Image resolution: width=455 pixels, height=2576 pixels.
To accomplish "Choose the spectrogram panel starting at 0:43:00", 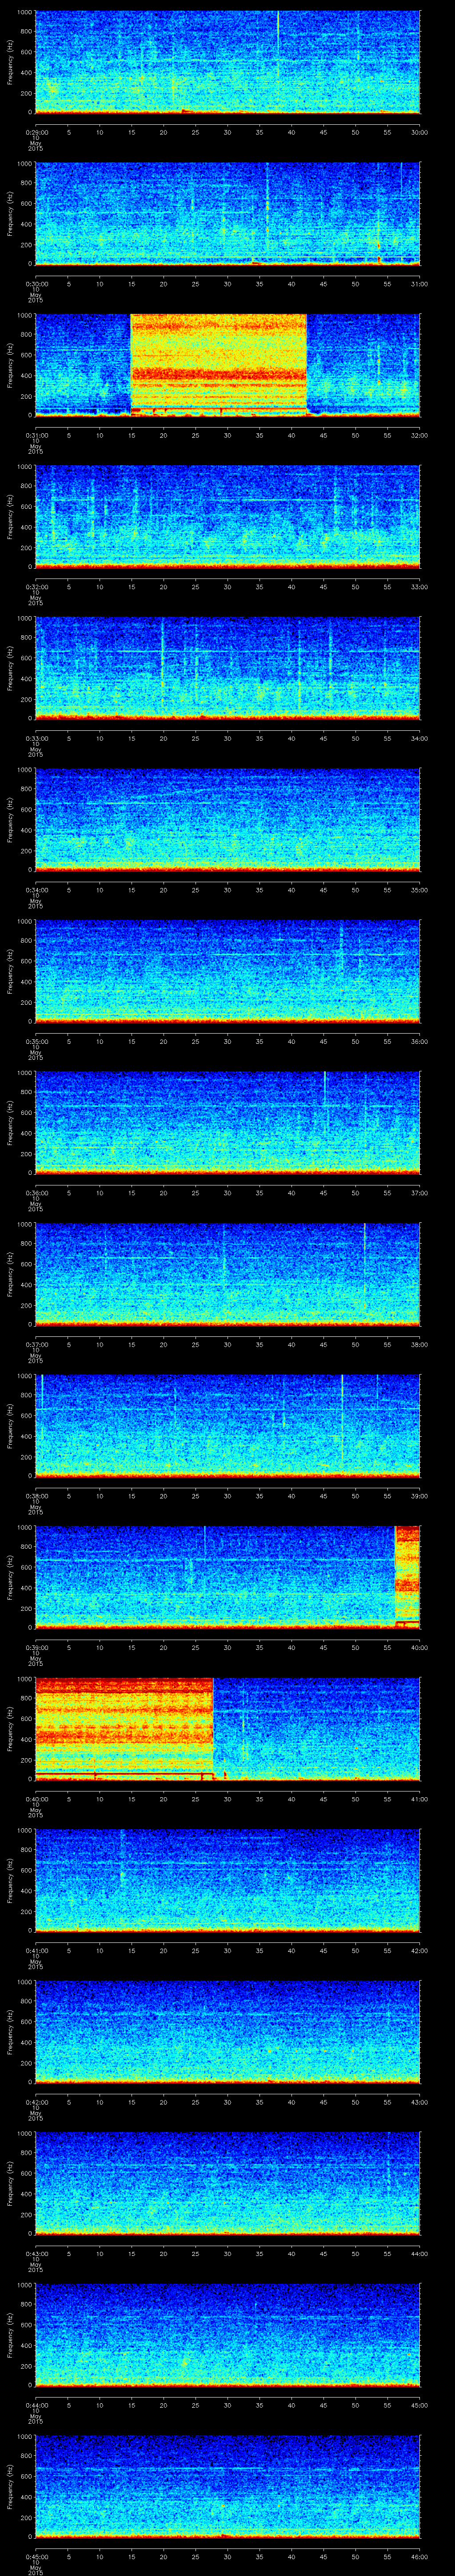I will [227, 2183].
